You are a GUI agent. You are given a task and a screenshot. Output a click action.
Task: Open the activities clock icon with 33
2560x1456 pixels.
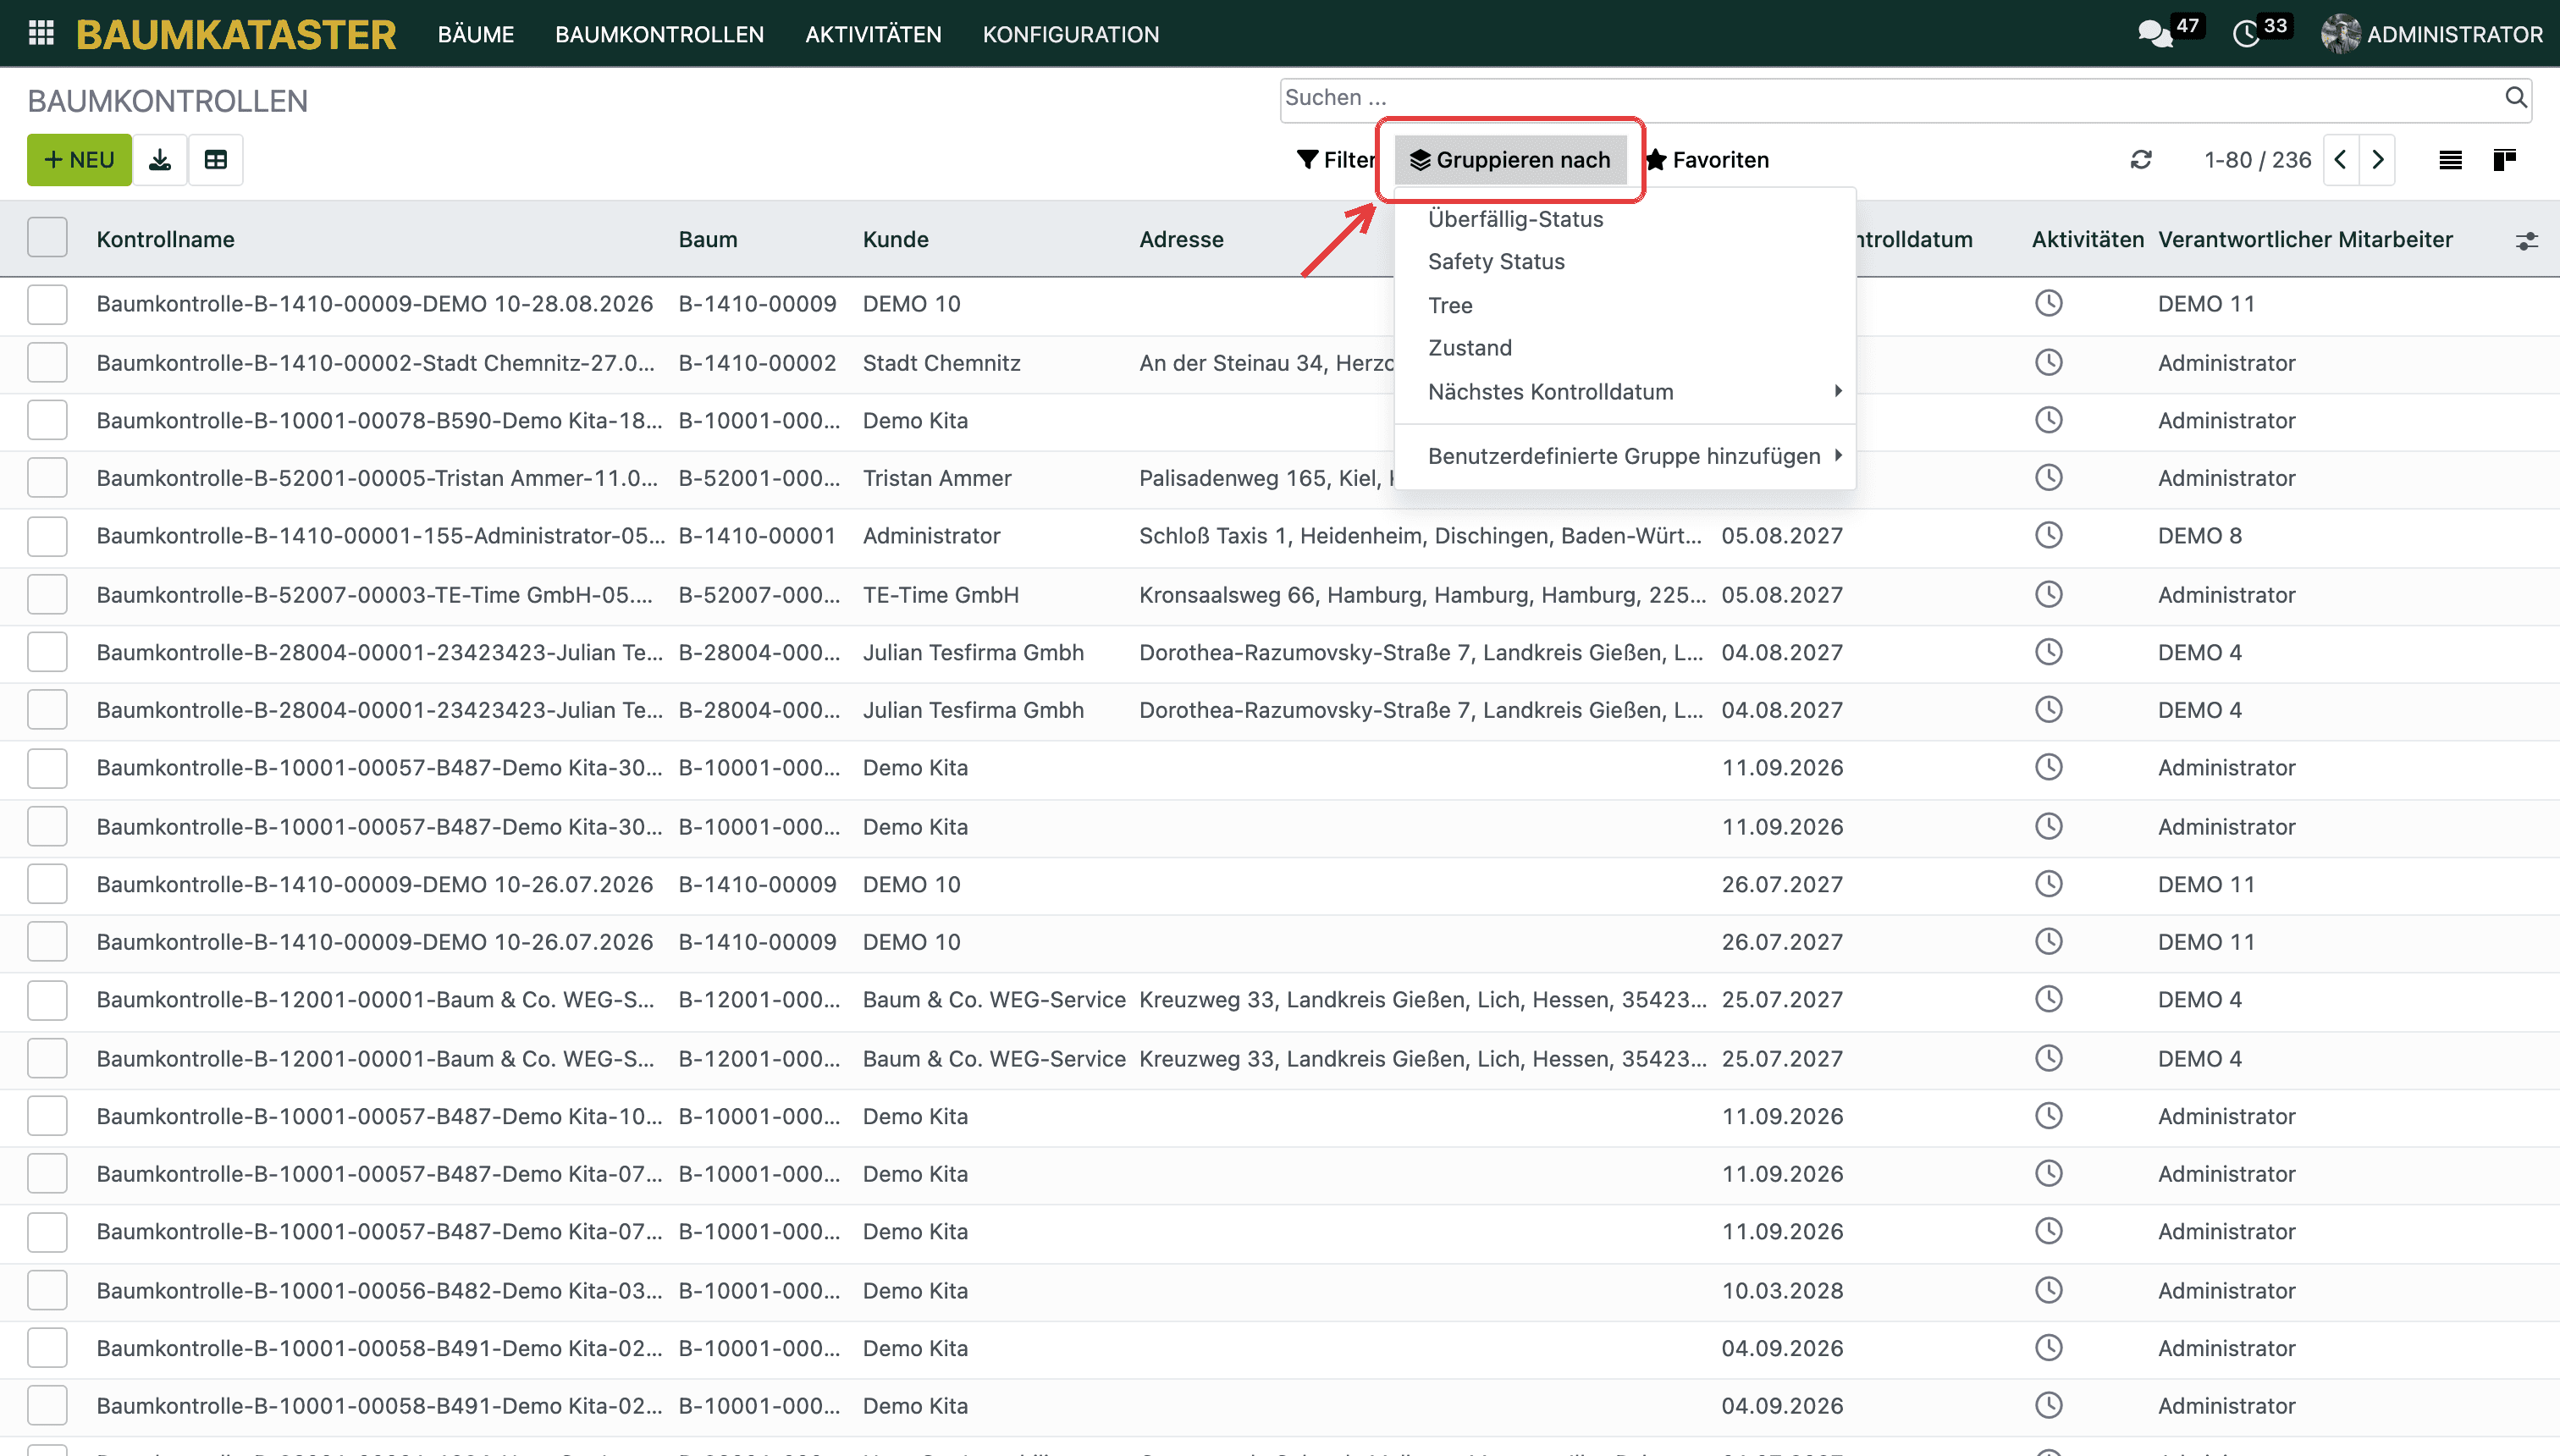pyautogui.click(x=2246, y=34)
